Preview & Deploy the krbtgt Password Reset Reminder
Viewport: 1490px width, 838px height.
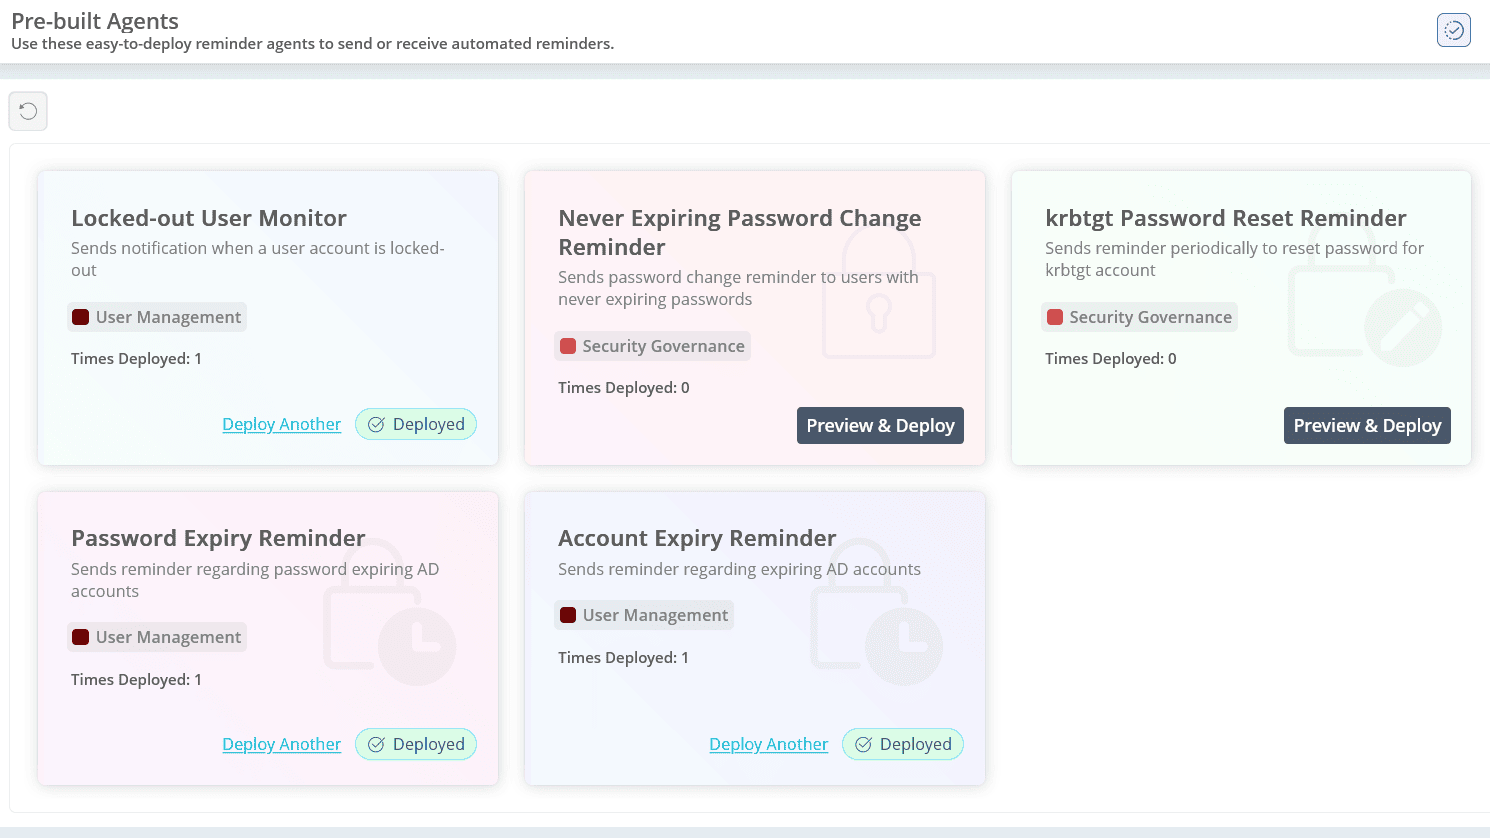[1367, 426]
